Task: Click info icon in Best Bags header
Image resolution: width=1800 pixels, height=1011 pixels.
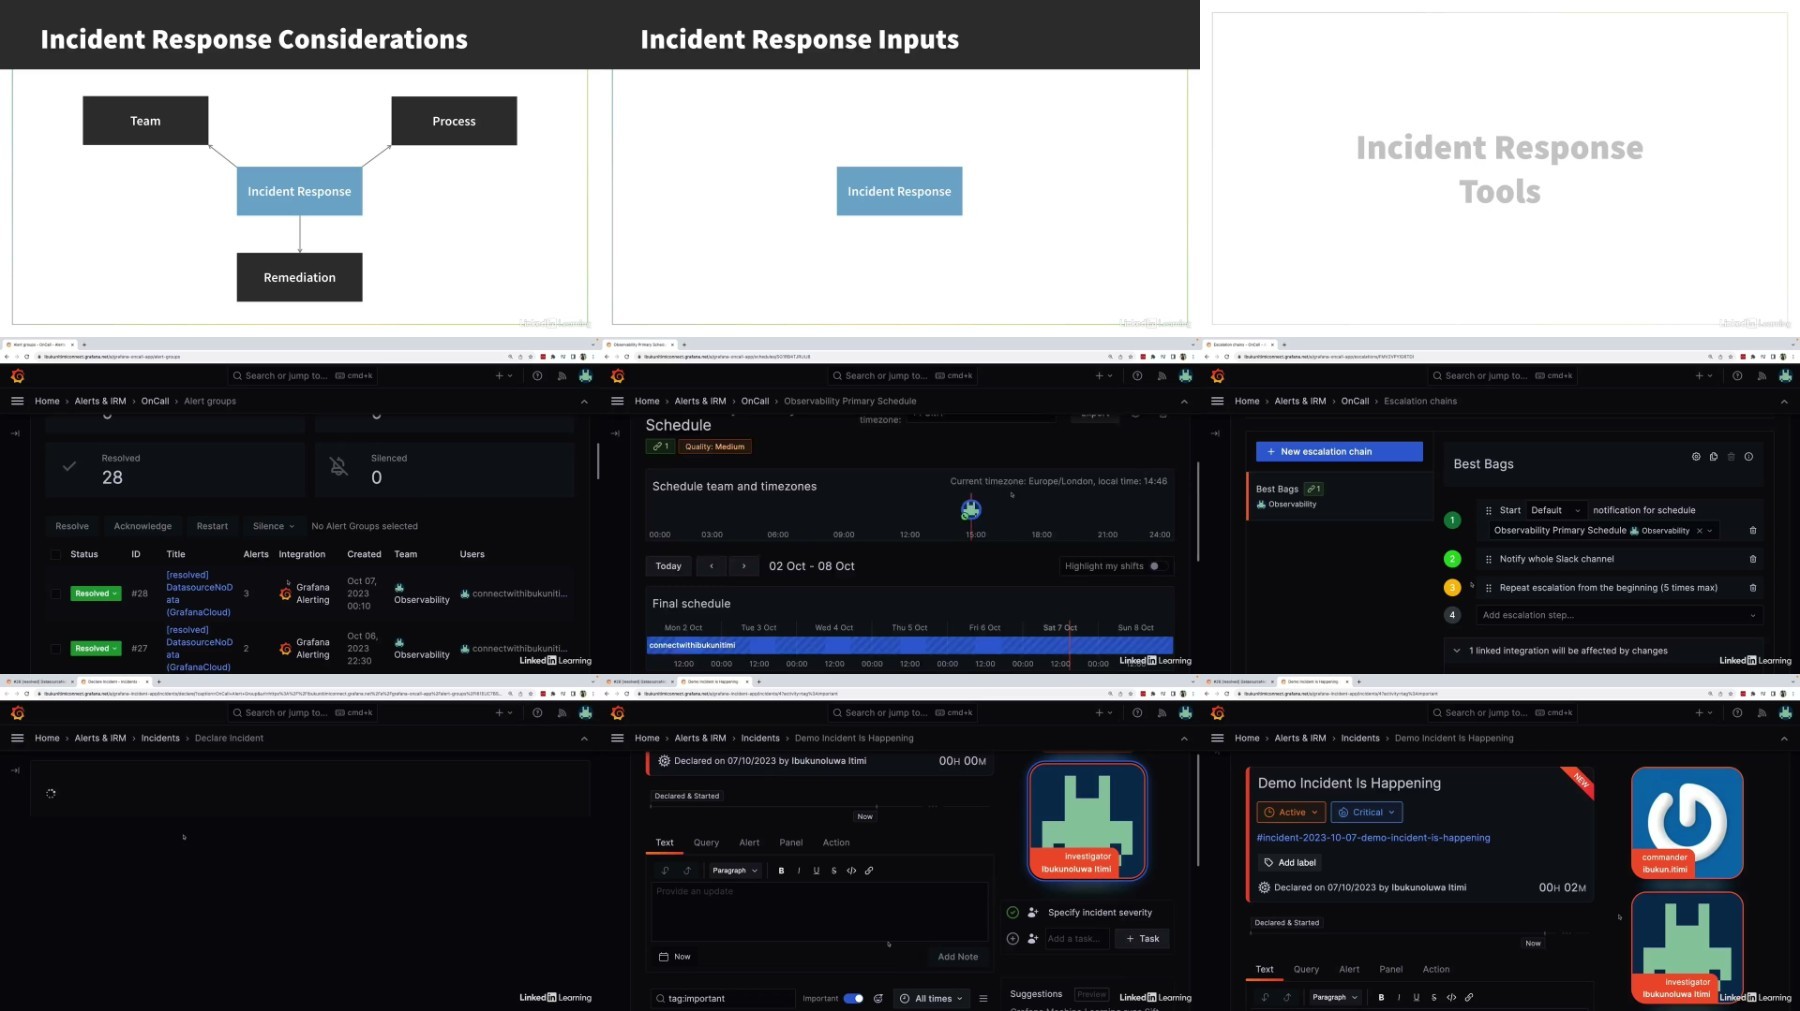Action: point(1749,457)
